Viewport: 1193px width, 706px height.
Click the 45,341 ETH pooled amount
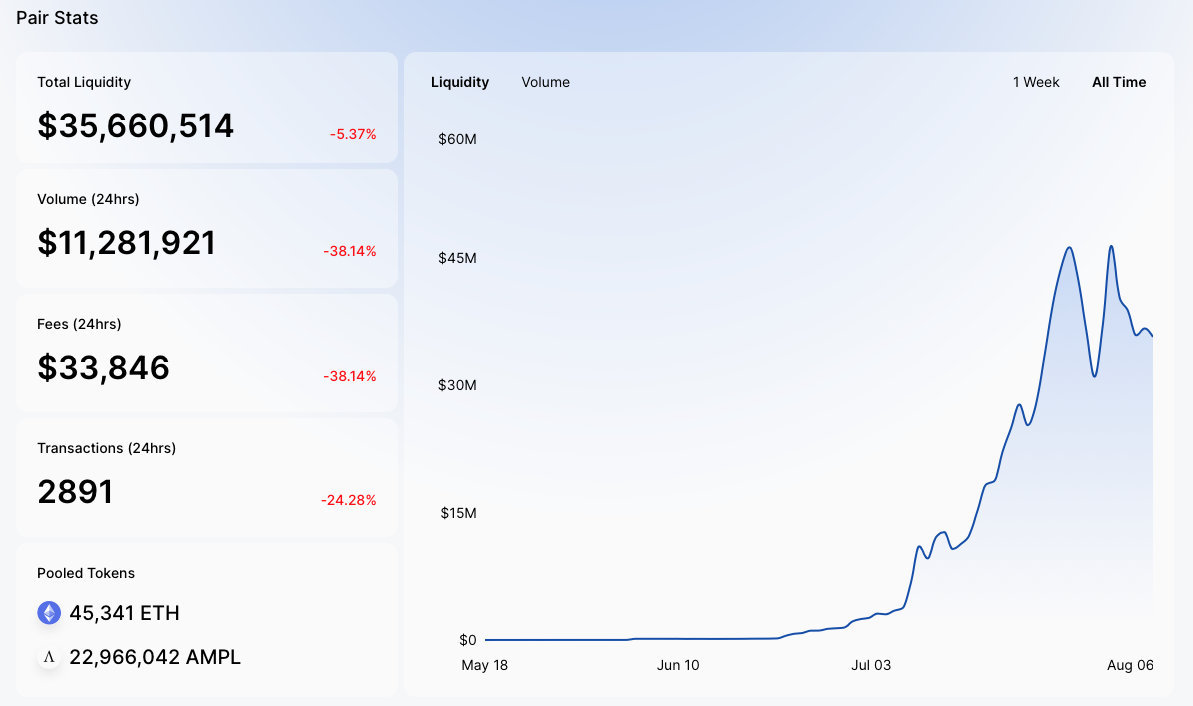pyautogui.click(x=124, y=613)
